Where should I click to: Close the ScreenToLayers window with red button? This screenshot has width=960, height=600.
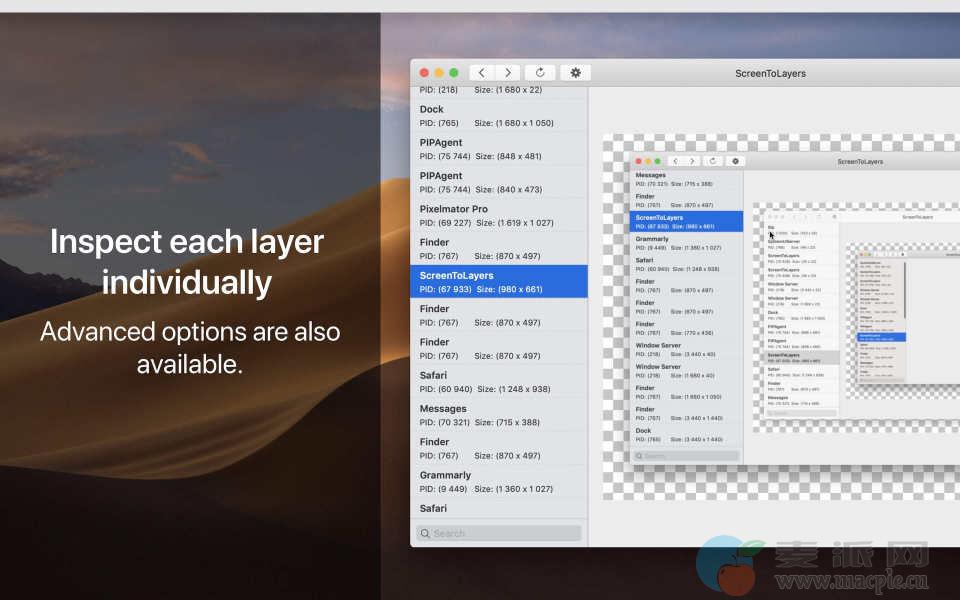coord(424,73)
